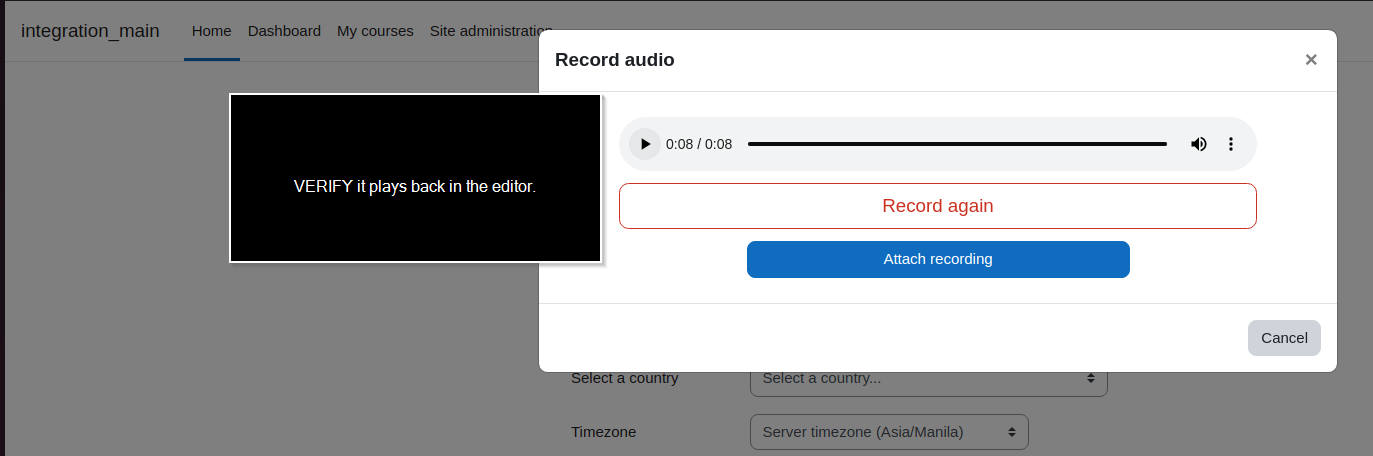Image resolution: width=1373 pixels, height=456 pixels.
Task: Open the Timezone dropdown
Action: click(889, 432)
